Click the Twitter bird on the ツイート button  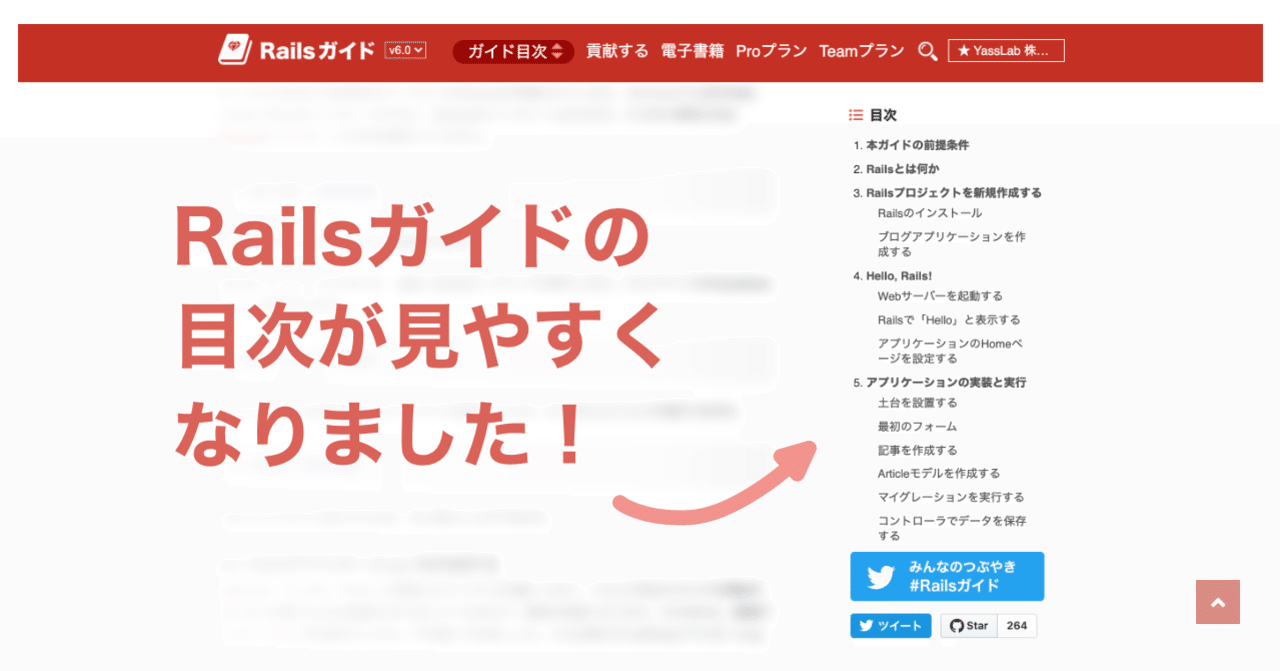point(867,625)
